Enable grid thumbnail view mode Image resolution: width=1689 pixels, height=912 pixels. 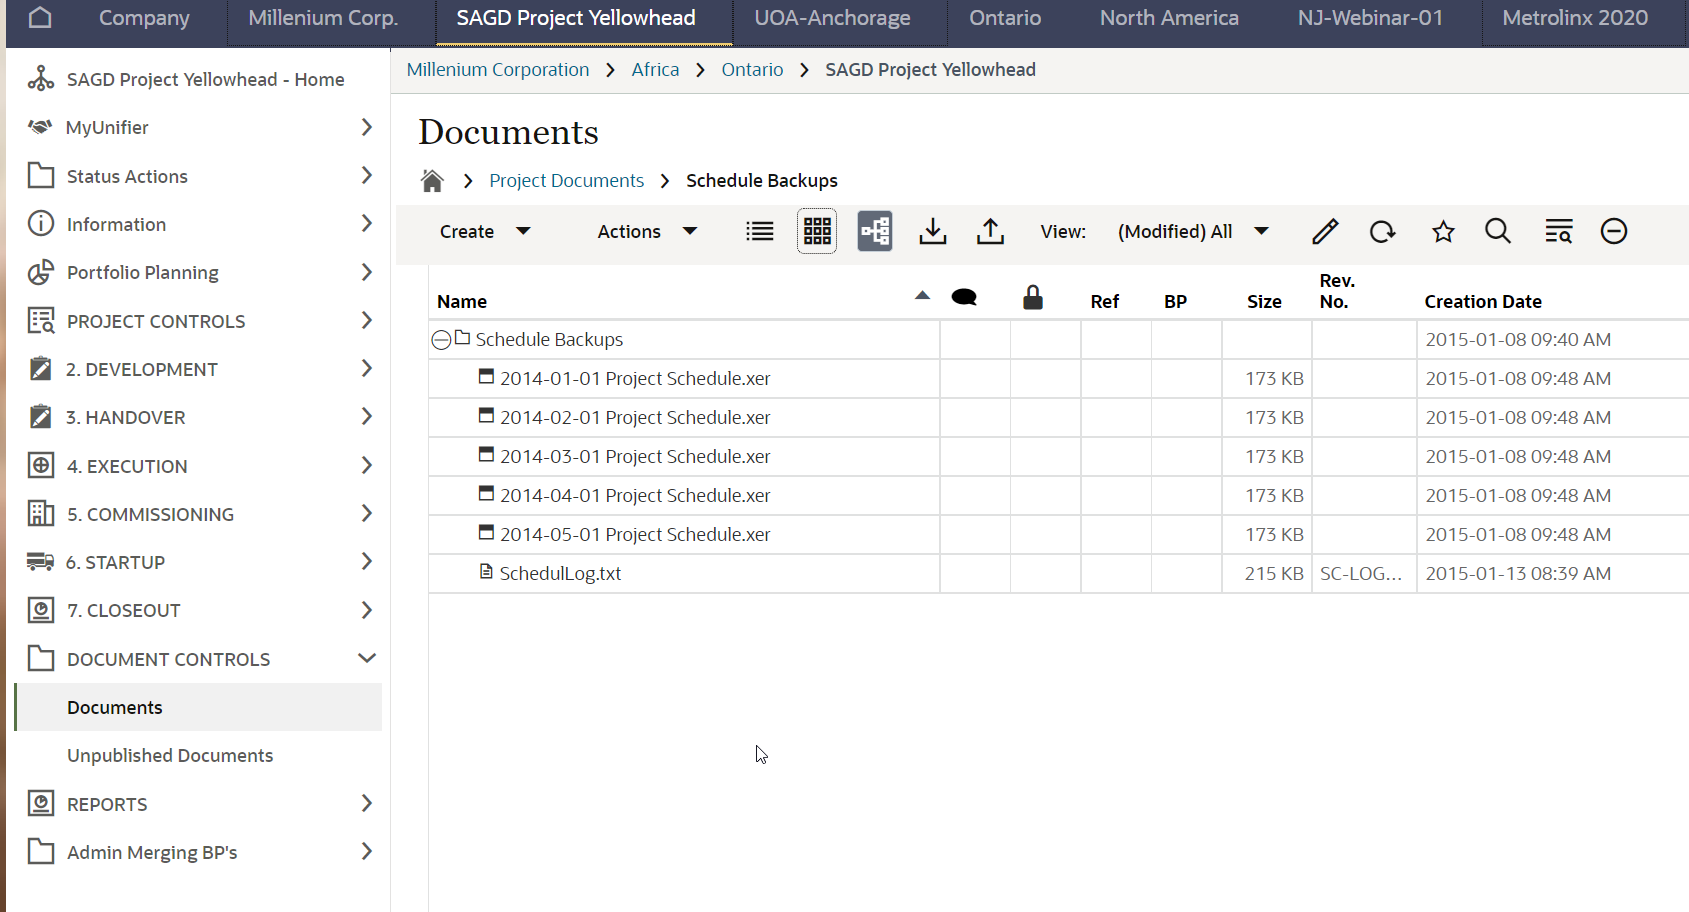(x=817, y=231)
